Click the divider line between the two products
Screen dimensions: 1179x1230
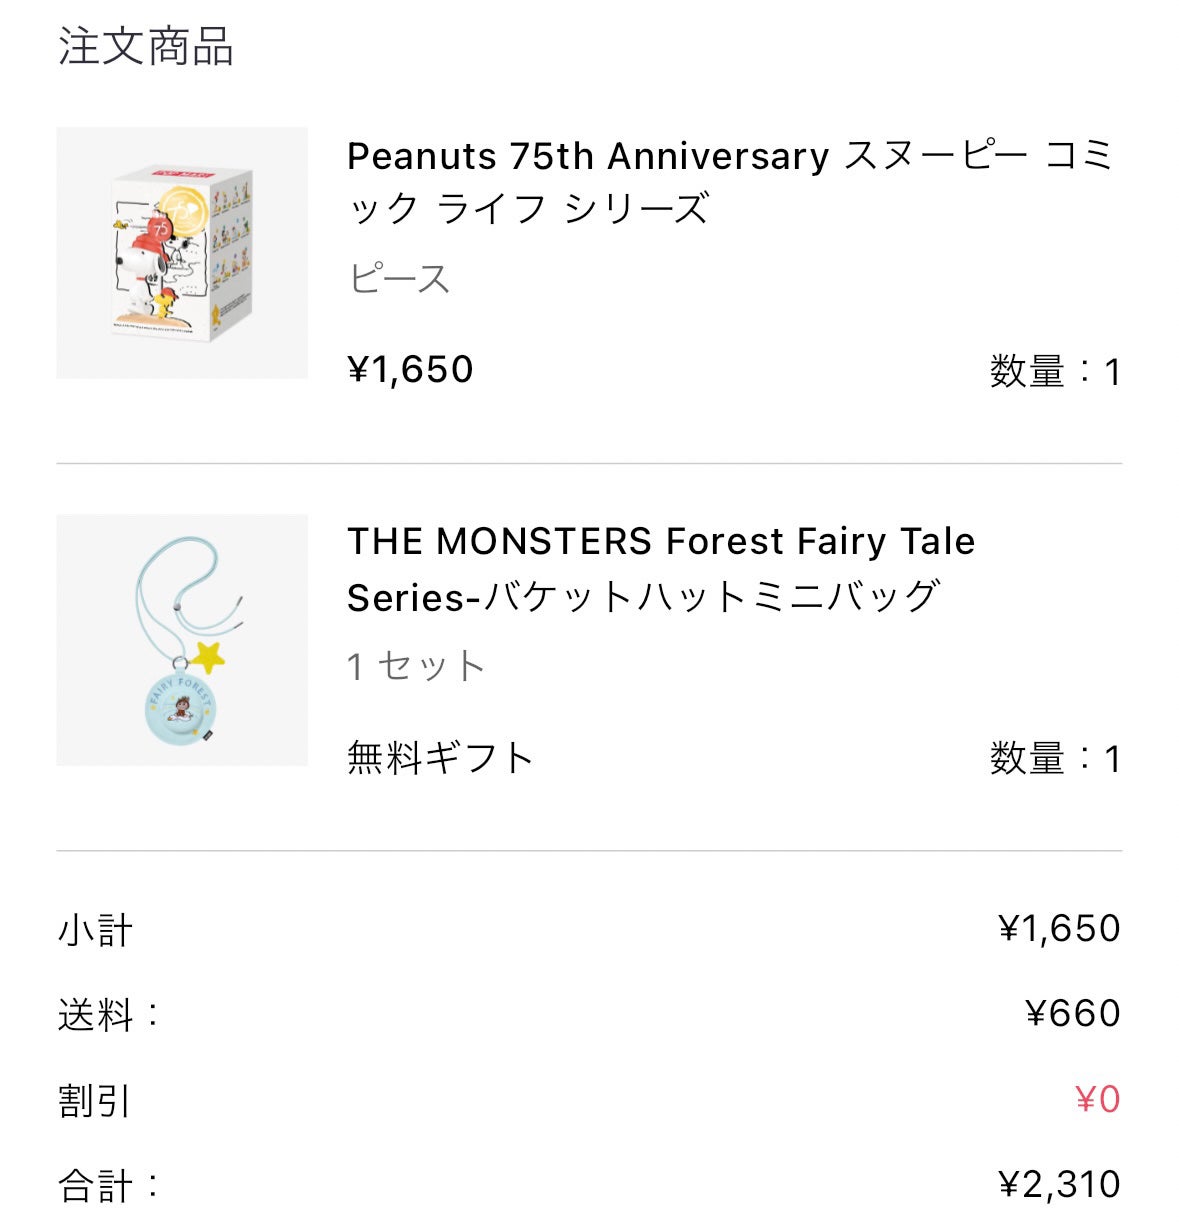pyautogui.click(x=589, y=464)
